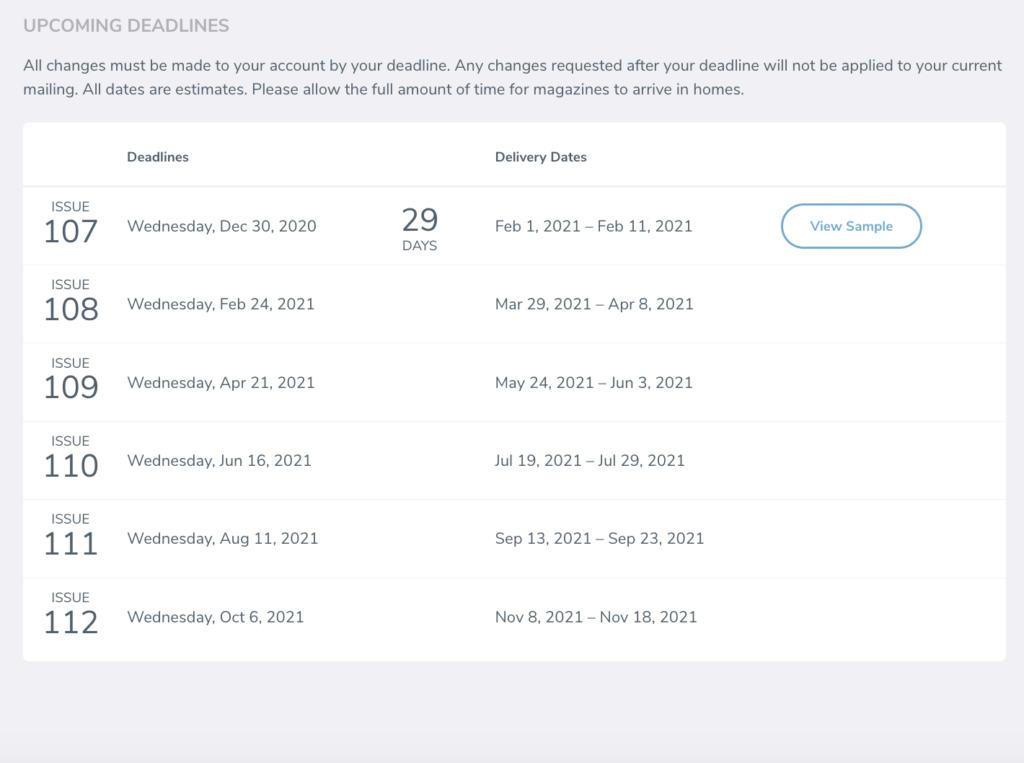Select the Issue 109 row
The image size is (1024, 763).
[x=400, y=382]
